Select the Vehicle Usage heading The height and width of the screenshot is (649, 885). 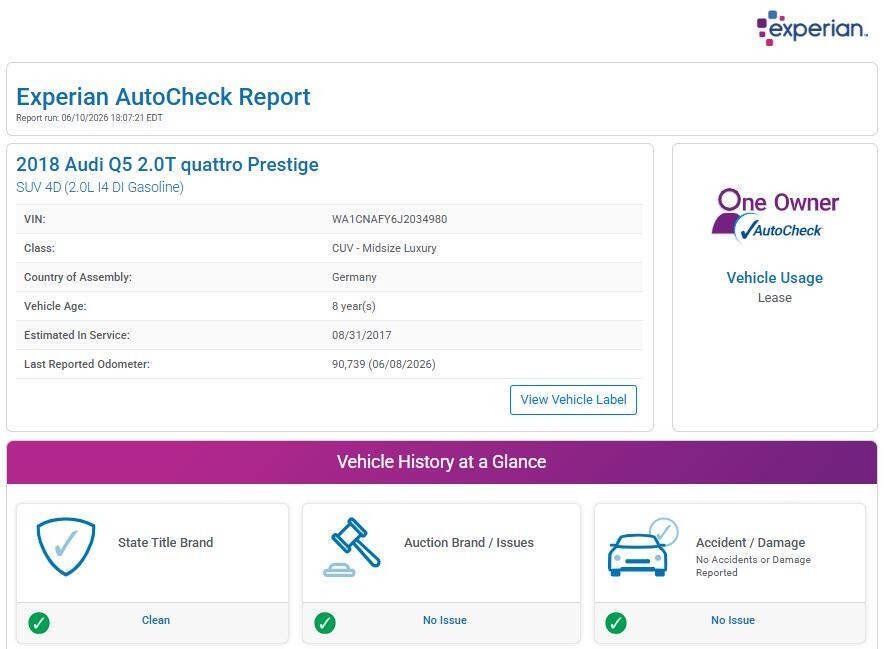[x=774, y=278]
